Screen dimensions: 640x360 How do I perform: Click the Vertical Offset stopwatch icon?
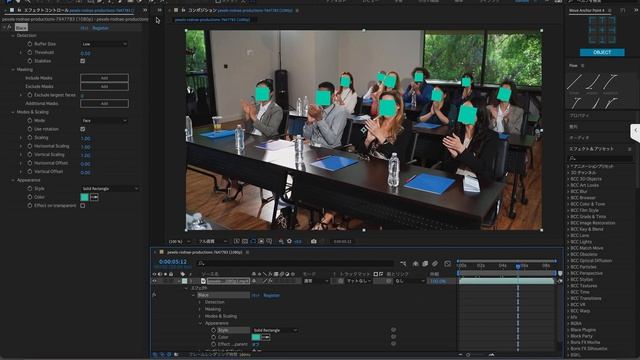pyautogui.click(x=30, y=171)
